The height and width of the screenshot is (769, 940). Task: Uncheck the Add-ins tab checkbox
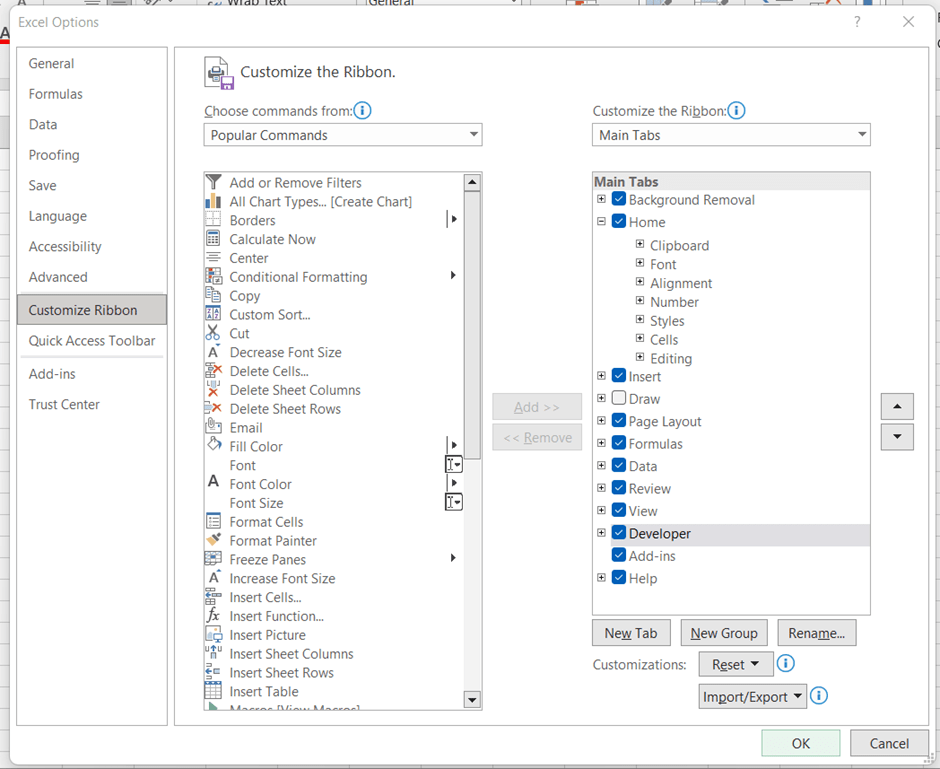tap(619, 555)
